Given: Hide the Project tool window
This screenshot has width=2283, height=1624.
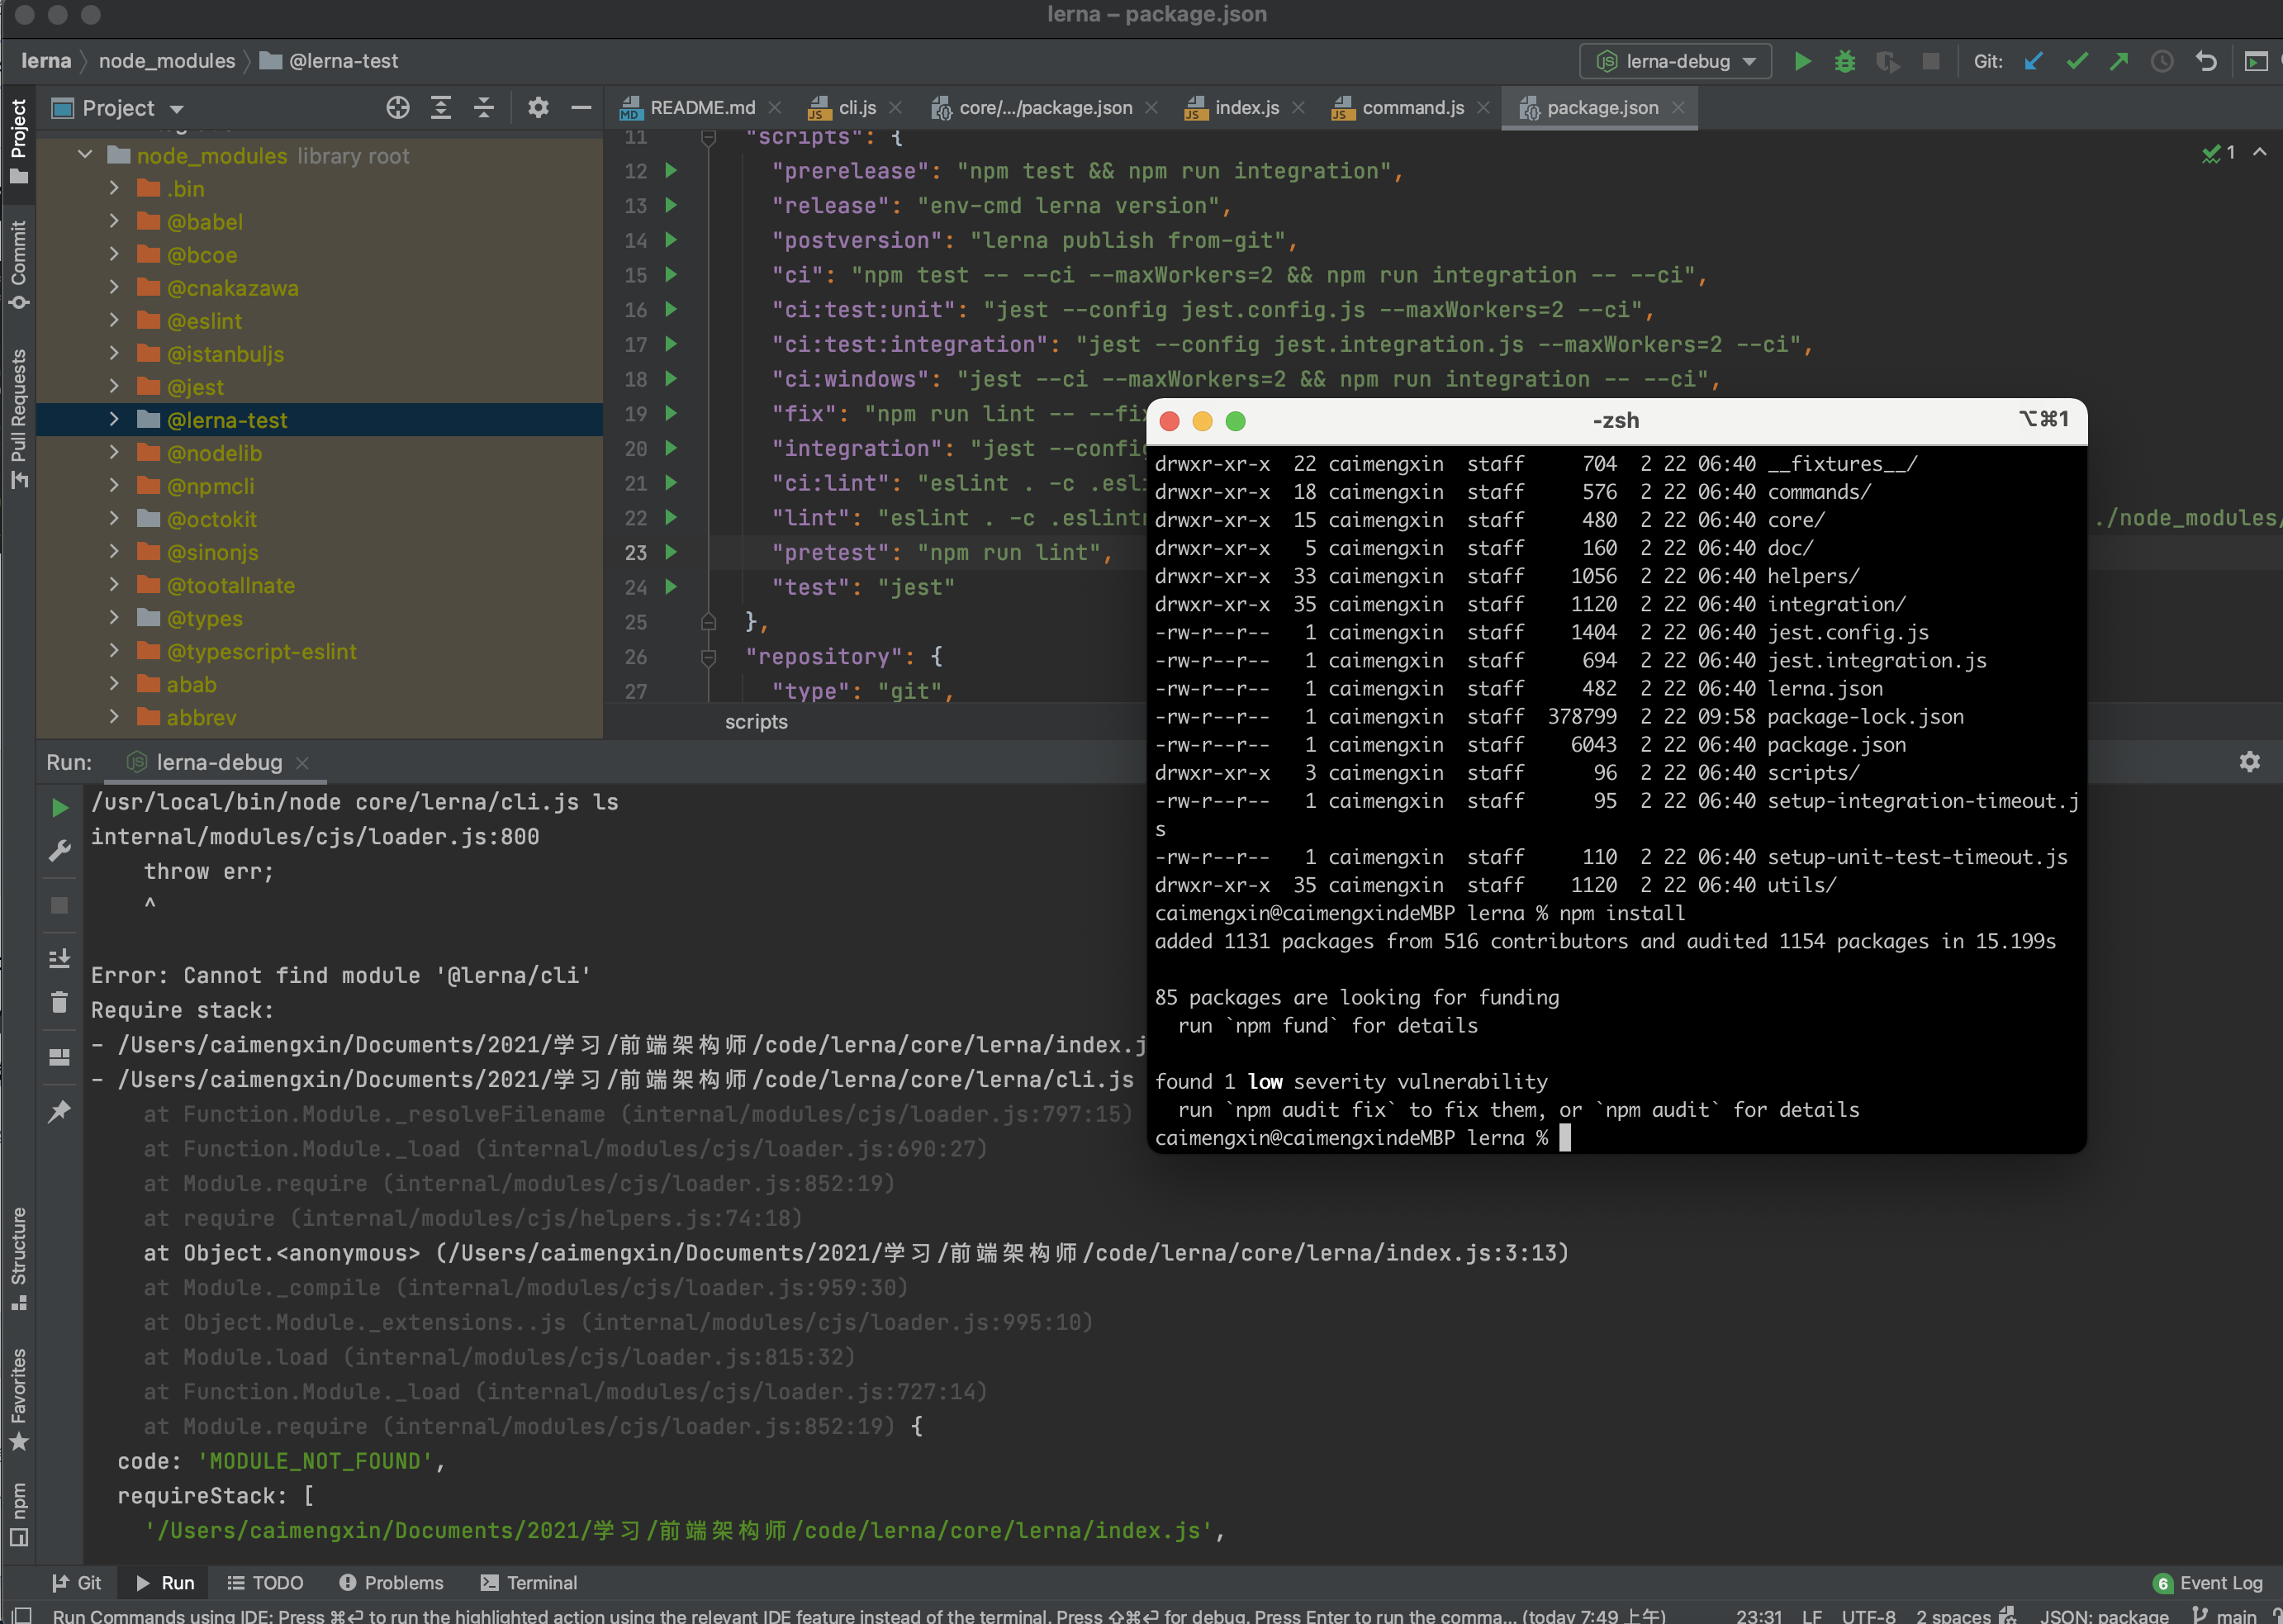Looking at the screenshot, I should click(x=581, y=108).
